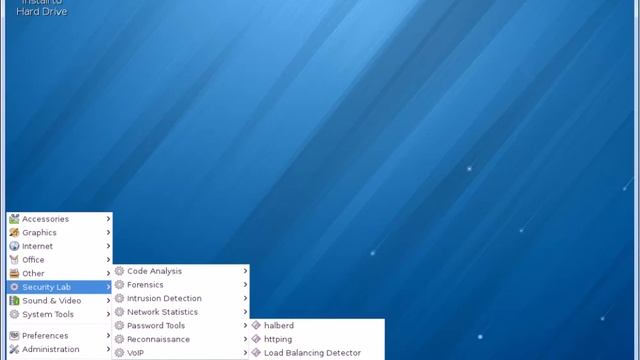
Task: Open the Reconnaissance submenu
Action: (181, 339)
